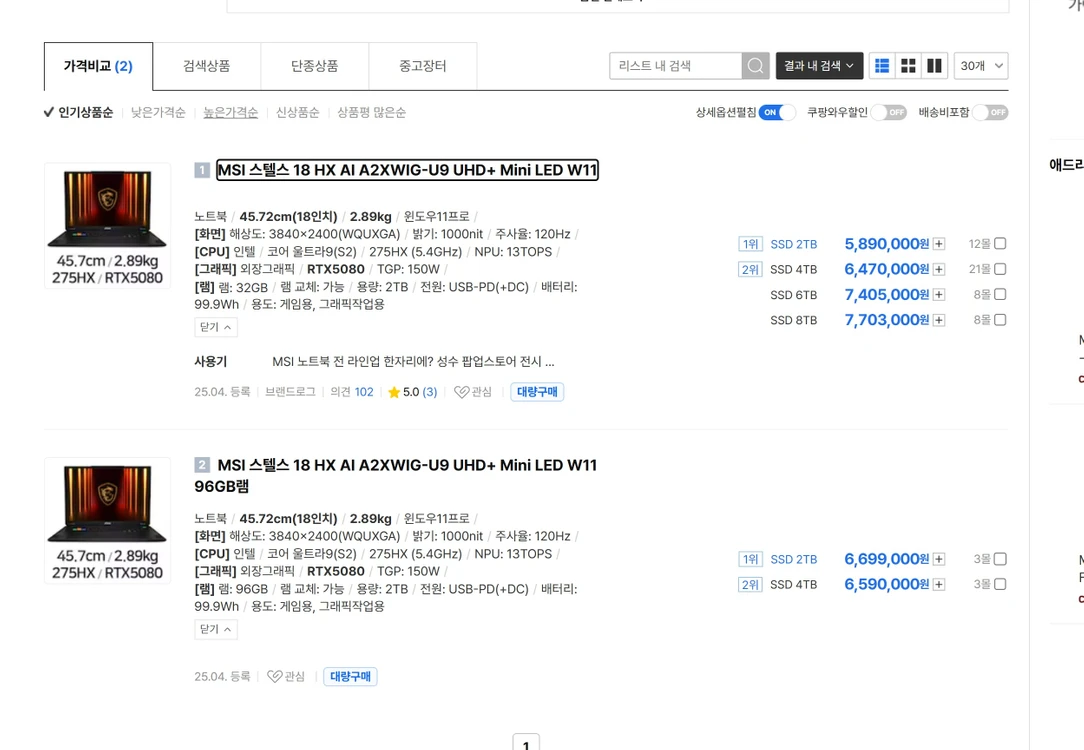The width and height of the screenshot is (1084, 750).
Task: Click plus icon next to 5,890,000원
Action: [939, 244]
